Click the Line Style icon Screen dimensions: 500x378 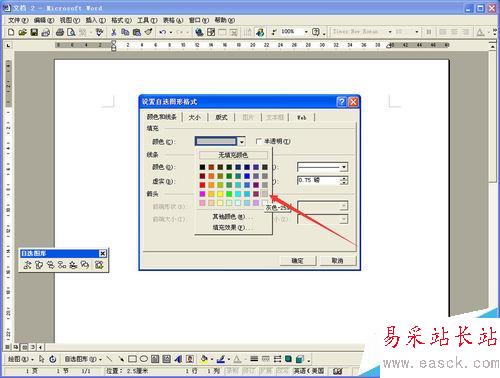pyautogui.click(x=254, y=359)
